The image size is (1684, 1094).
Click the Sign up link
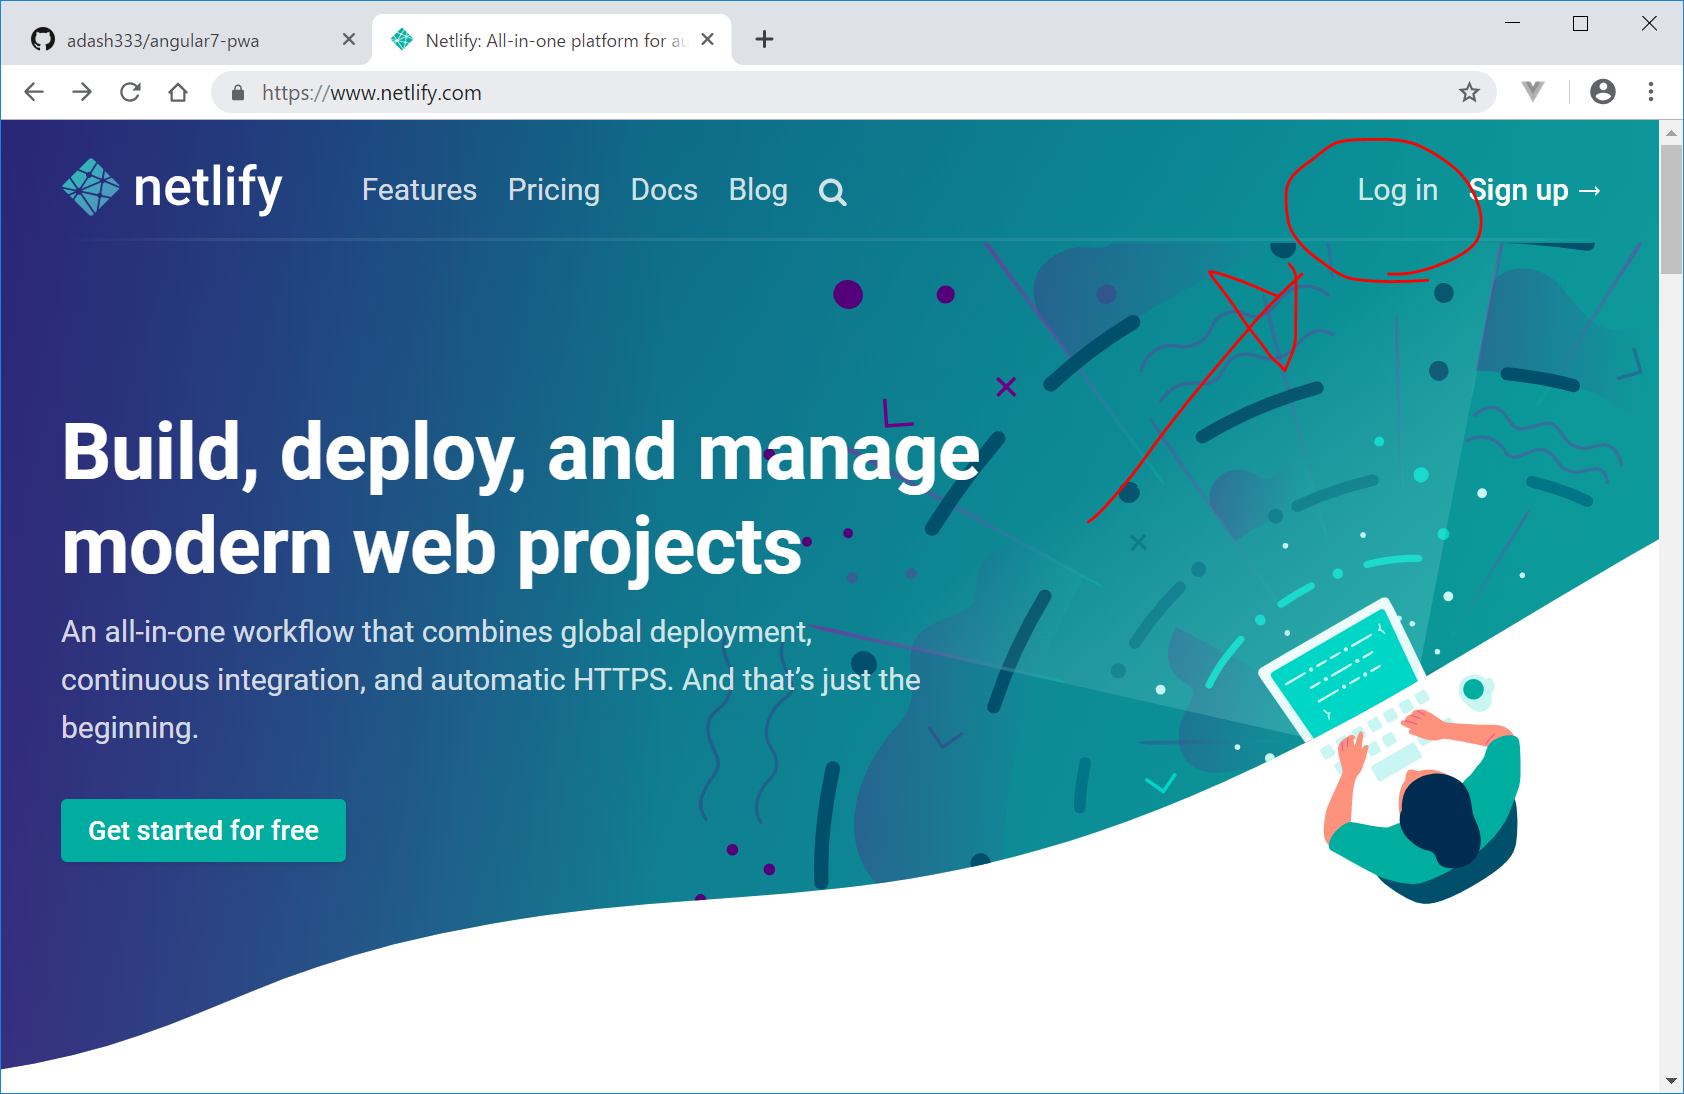pos(1534,190)
